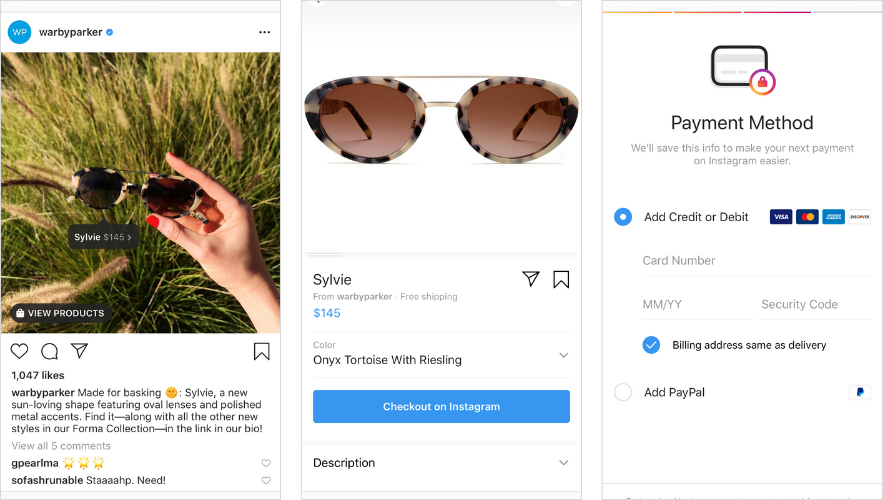
Task: Open the Color dropdown for Onyx Tortoise
Action: 563,355
